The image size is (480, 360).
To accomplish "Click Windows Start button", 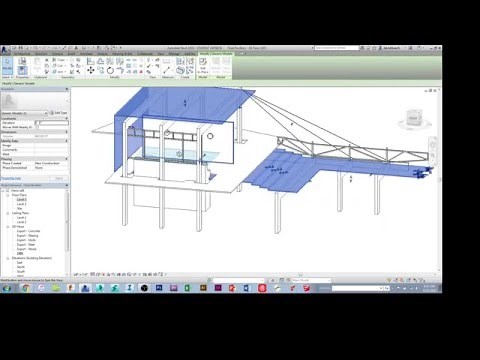I will click(6, 288).
